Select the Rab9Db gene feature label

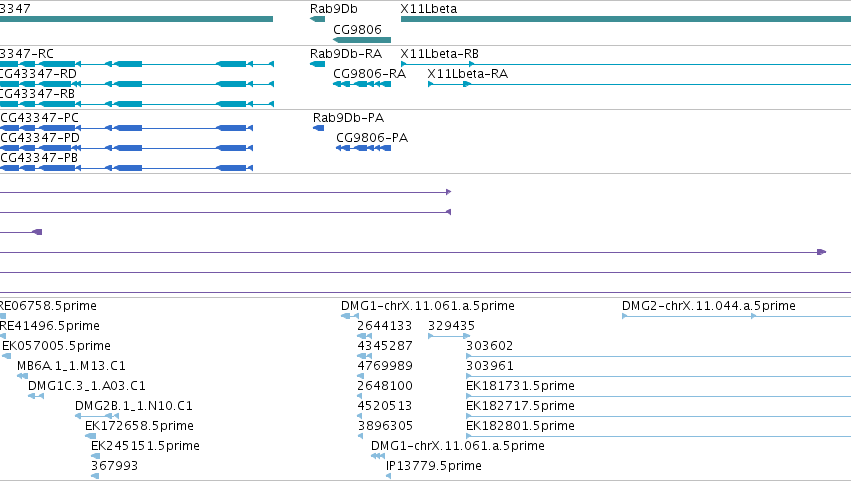(x=333, y=9)
